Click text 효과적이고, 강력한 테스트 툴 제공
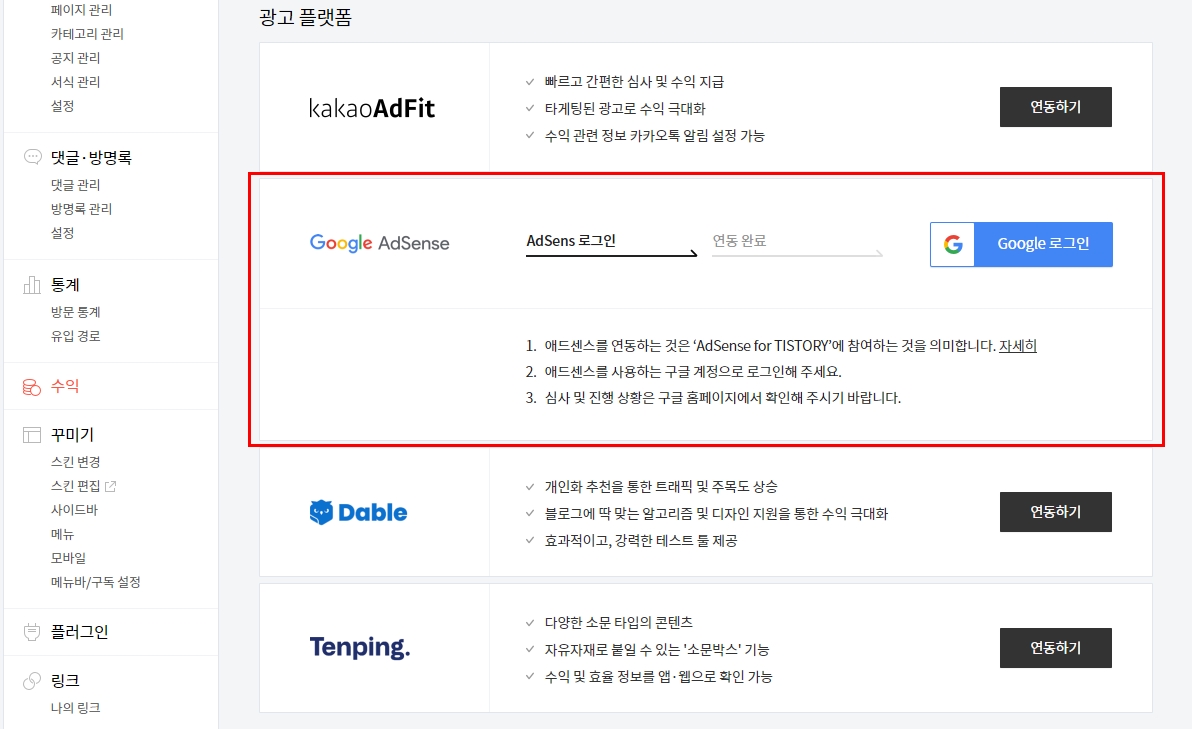Image resolution: width=1192 pixels, height=729 pixels. tap(641, 541)
